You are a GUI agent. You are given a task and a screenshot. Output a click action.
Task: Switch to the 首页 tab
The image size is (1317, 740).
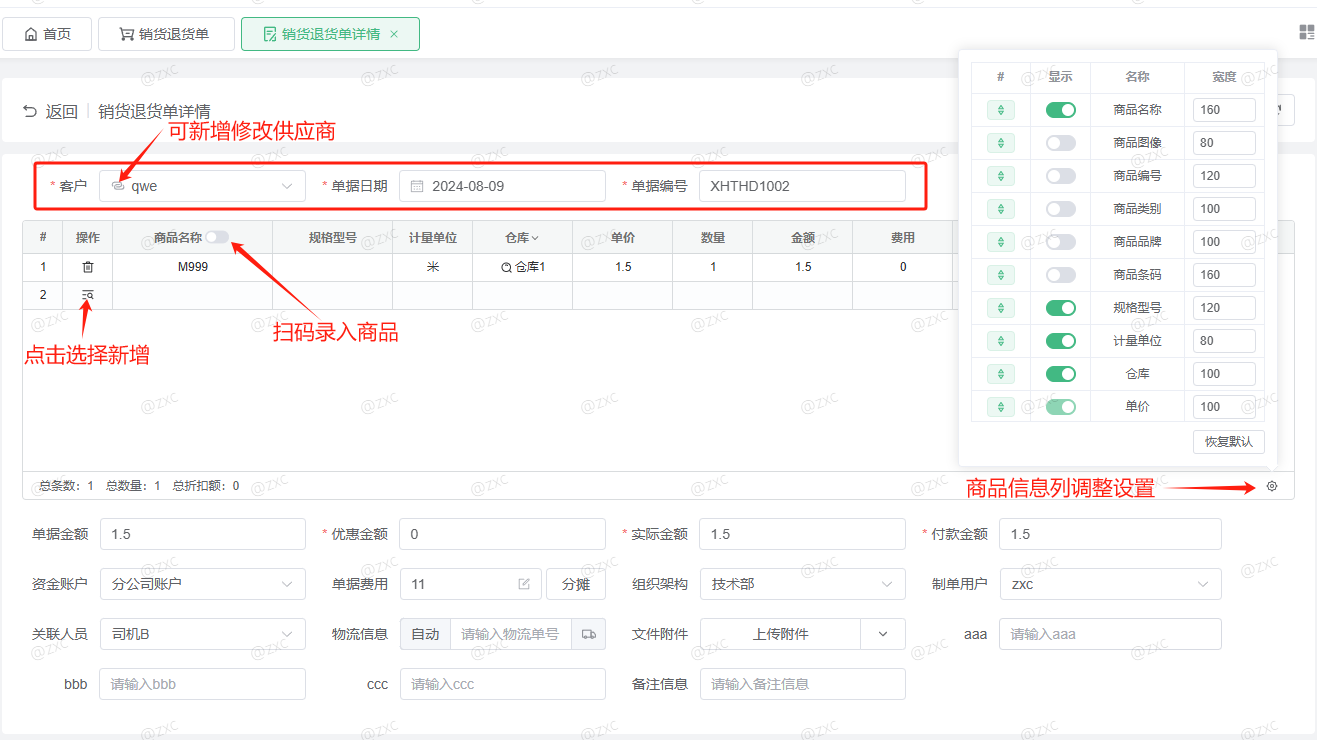pos(47,34)
